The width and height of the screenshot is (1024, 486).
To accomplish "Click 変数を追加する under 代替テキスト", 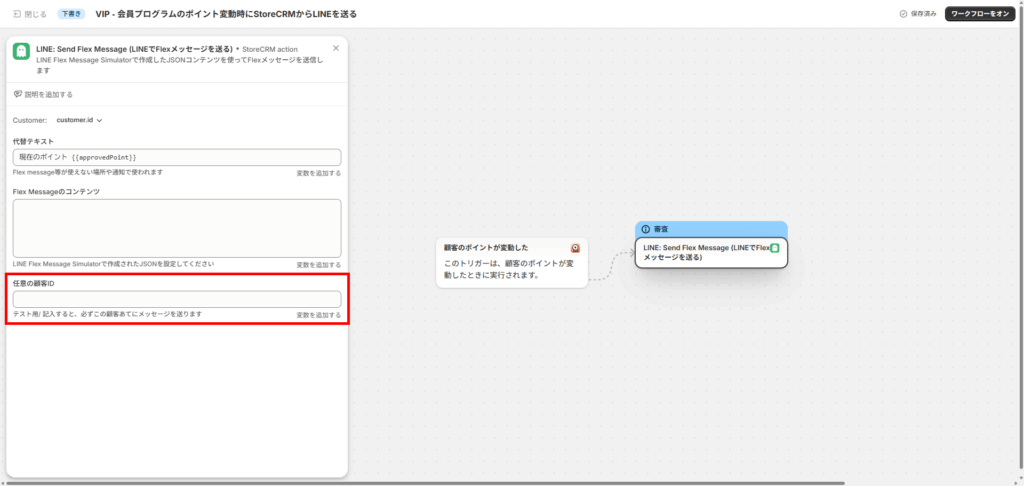I will pos(318,173).
